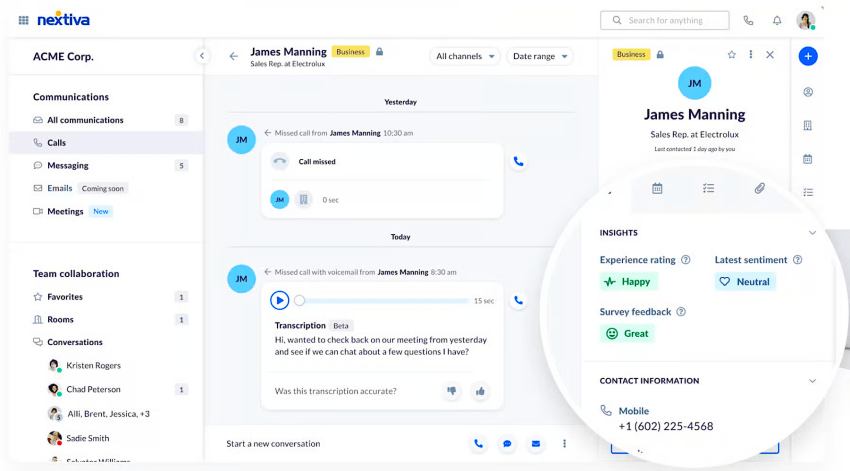
Task: Click the voicemail progress slider
Action: point(383,300)
